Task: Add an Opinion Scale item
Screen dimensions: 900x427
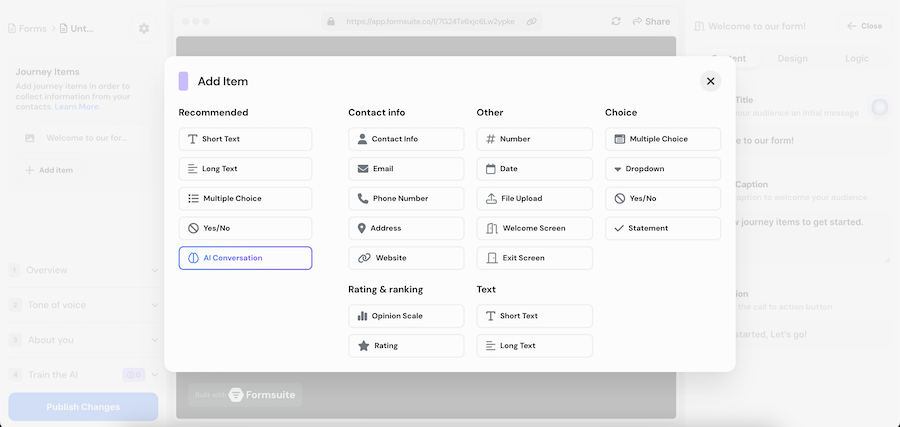Action: coord(406,316)
